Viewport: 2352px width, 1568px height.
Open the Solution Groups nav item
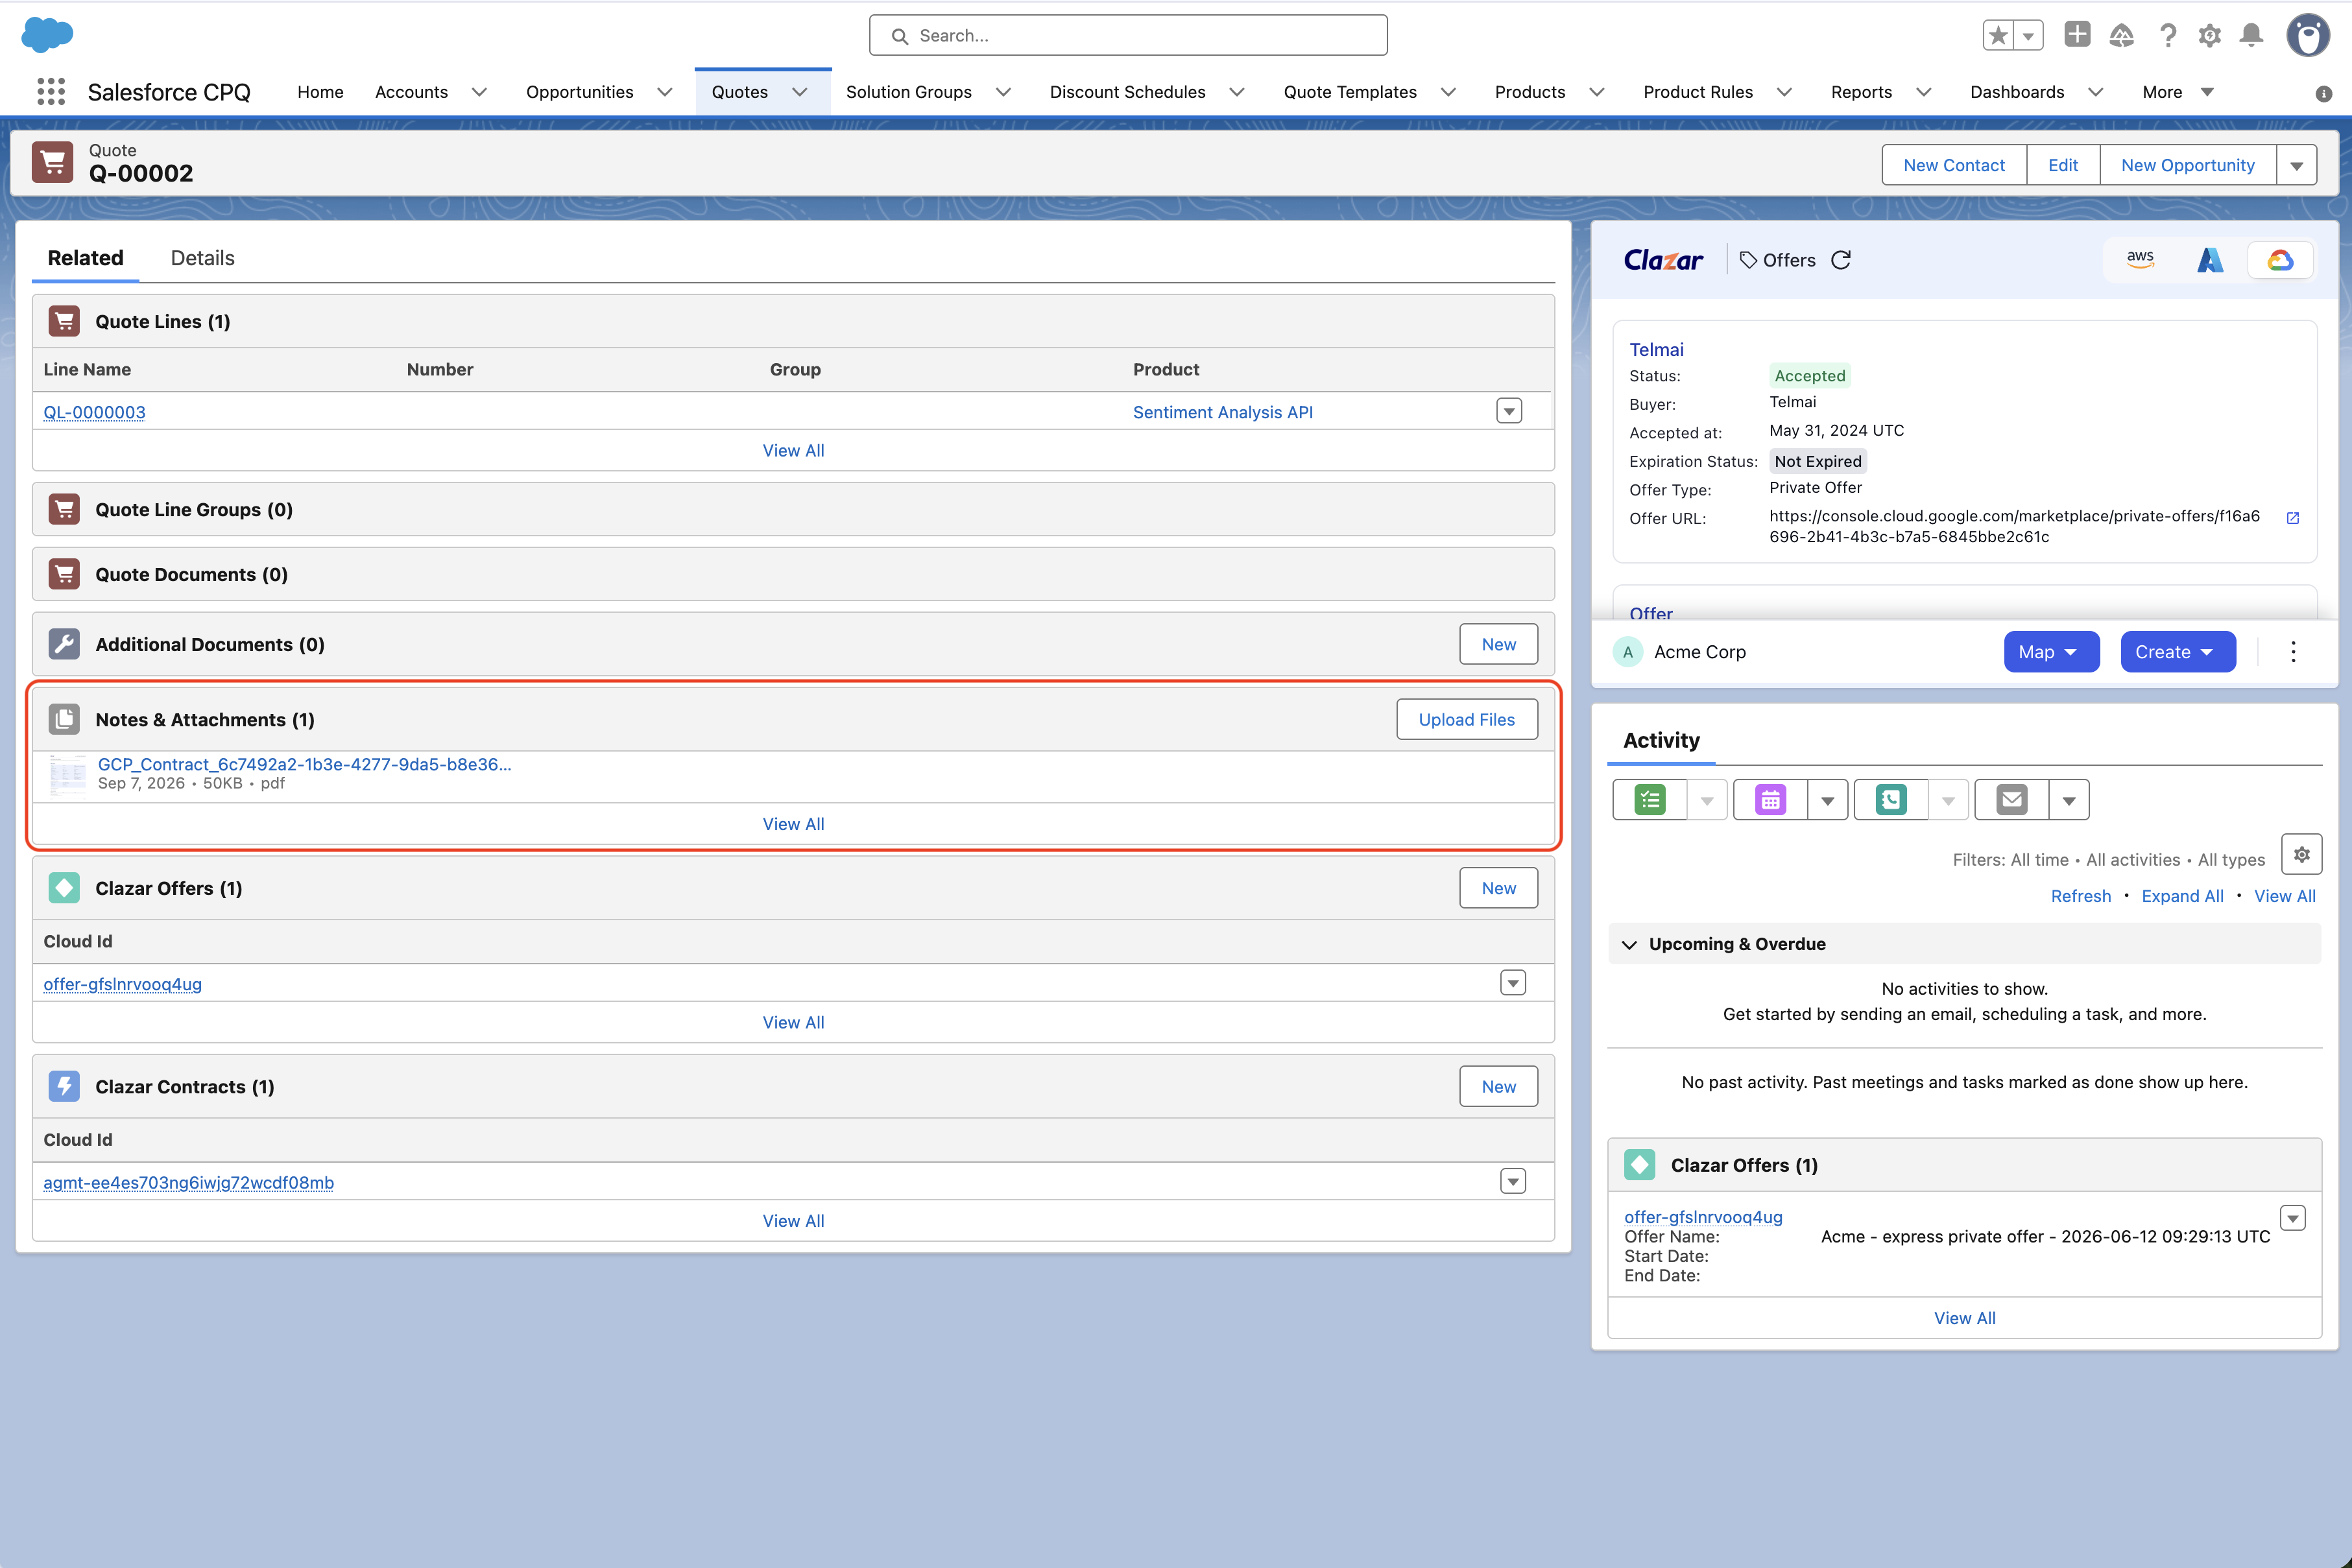tap(909, 92)
